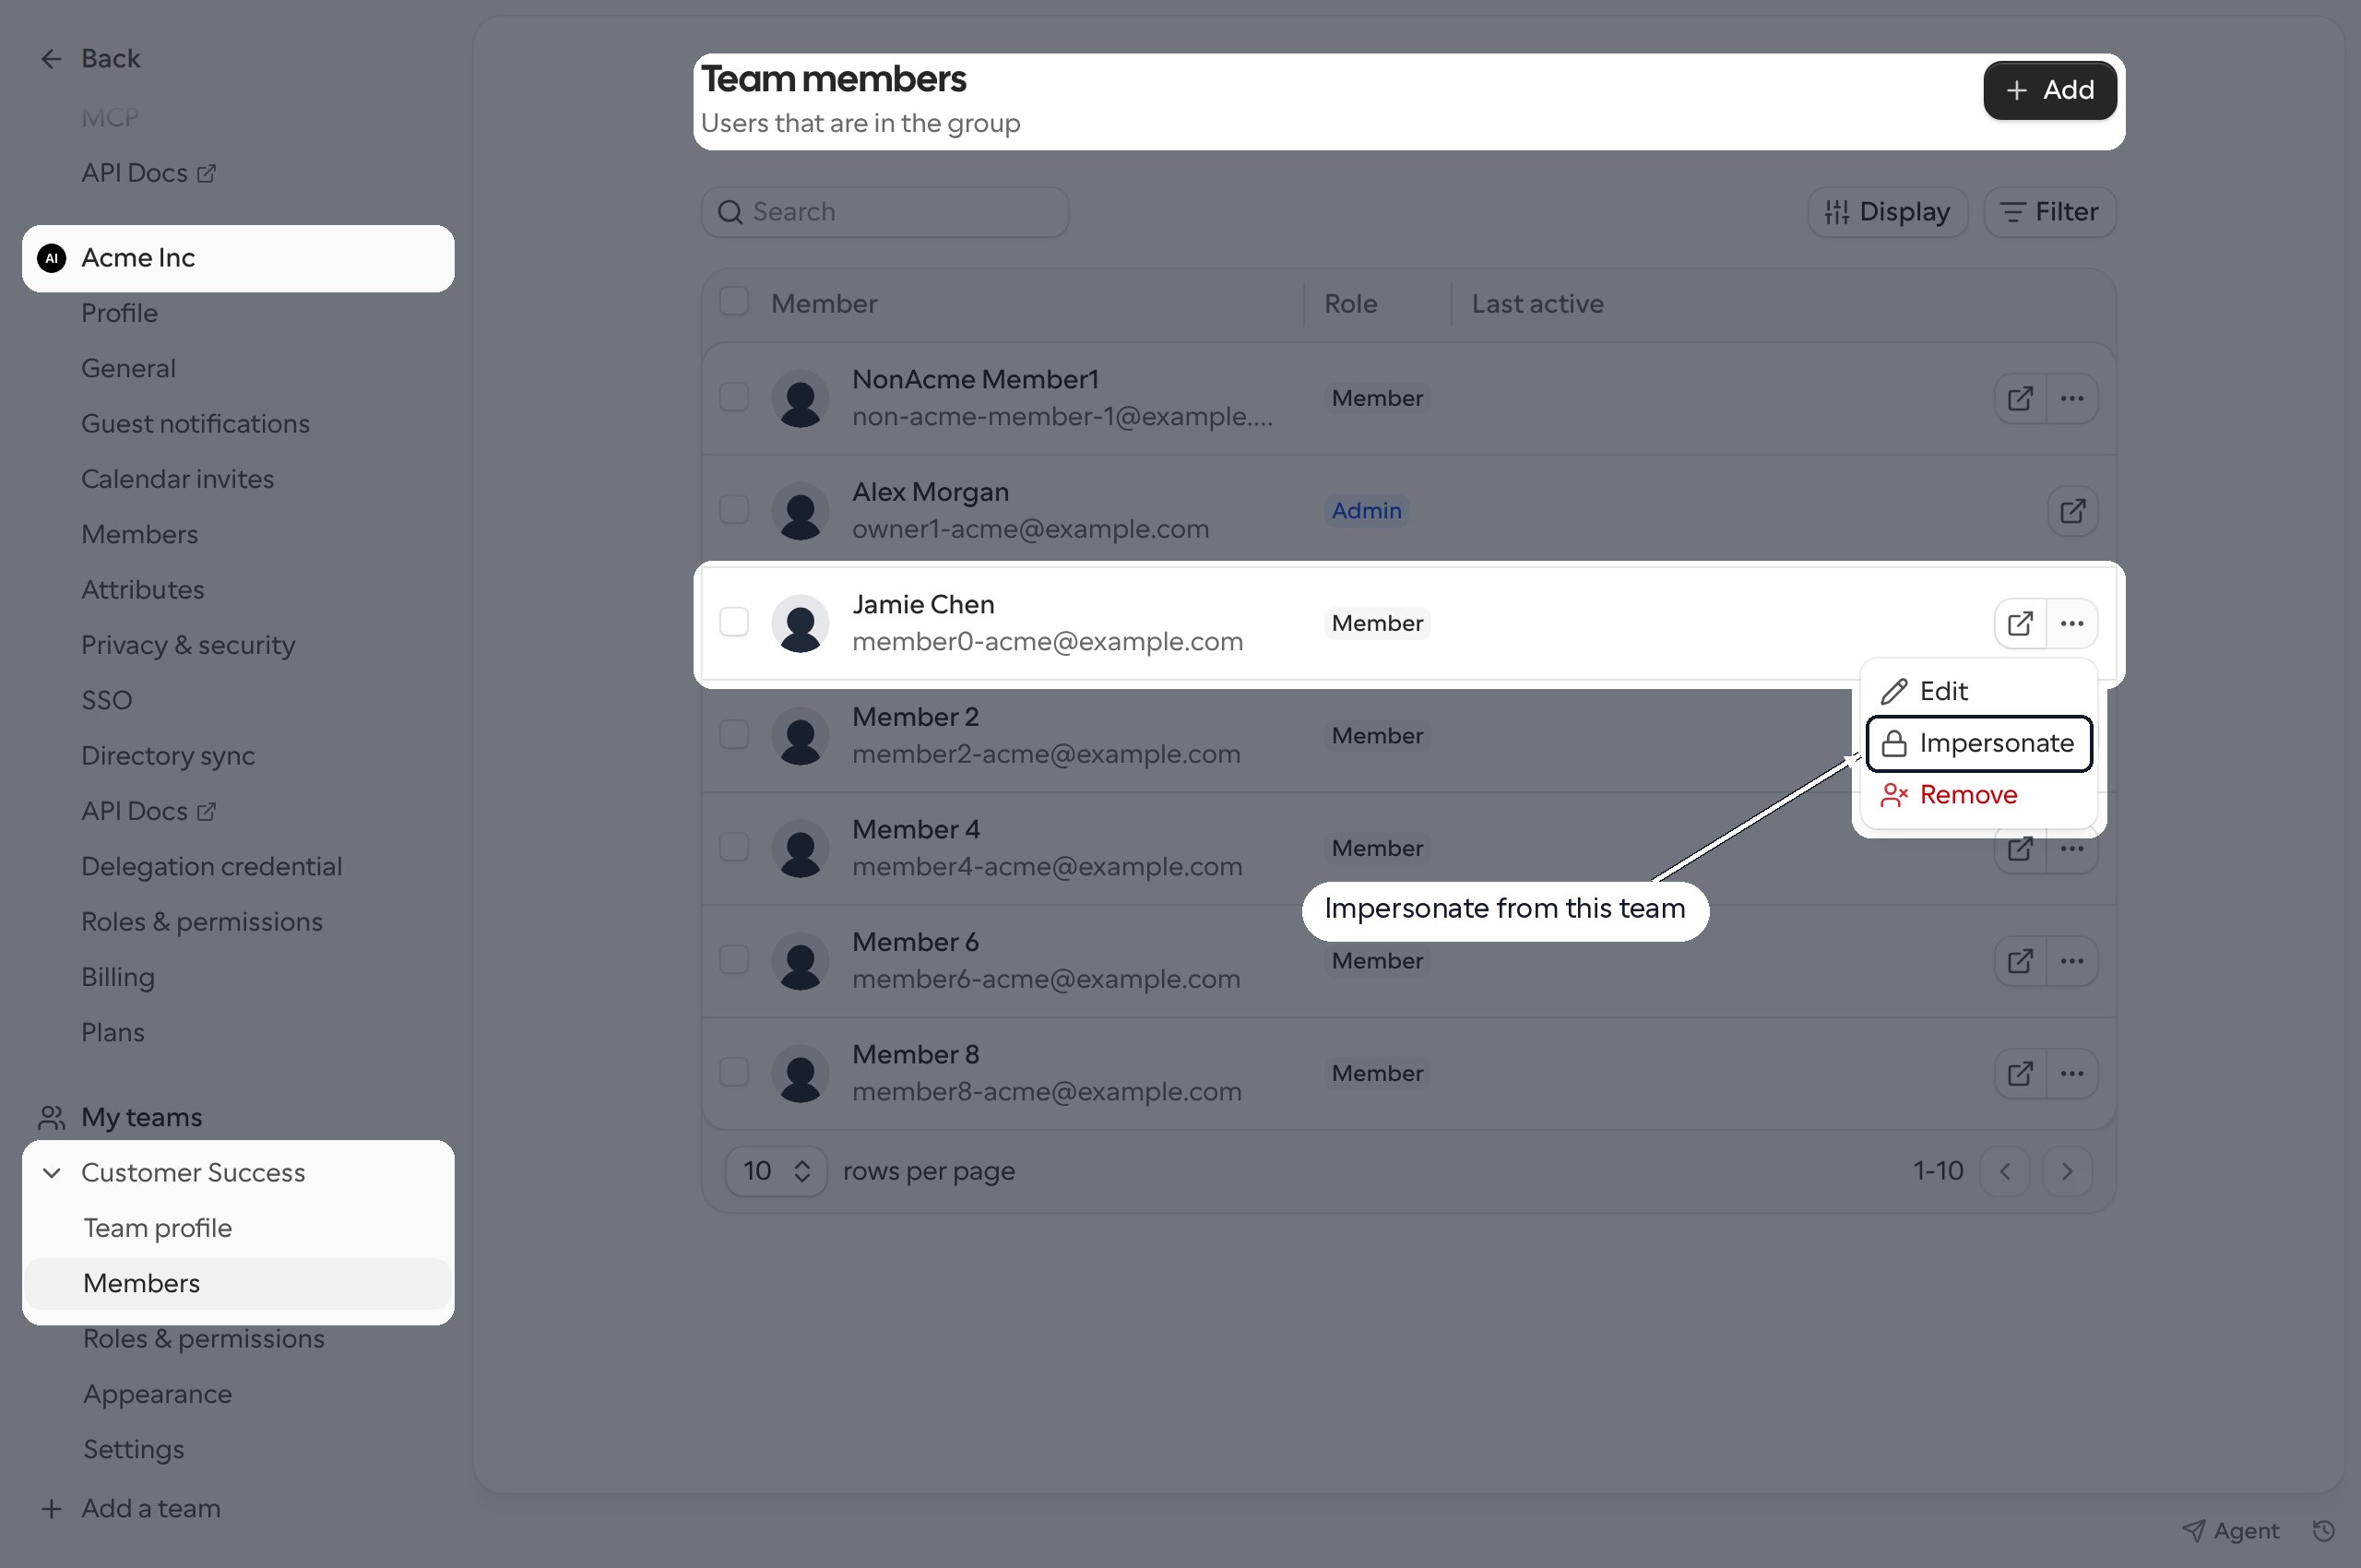Open the Roles & permissions team page

[x=204, y=1338]
